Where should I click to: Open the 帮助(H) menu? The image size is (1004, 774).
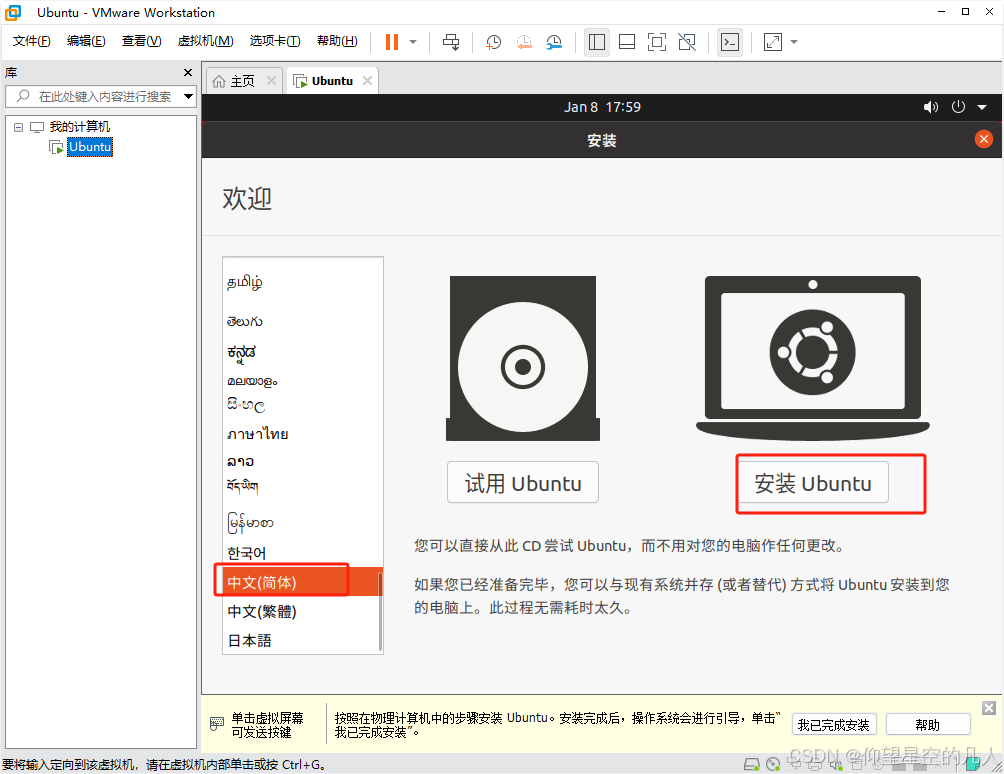[337, 41]
